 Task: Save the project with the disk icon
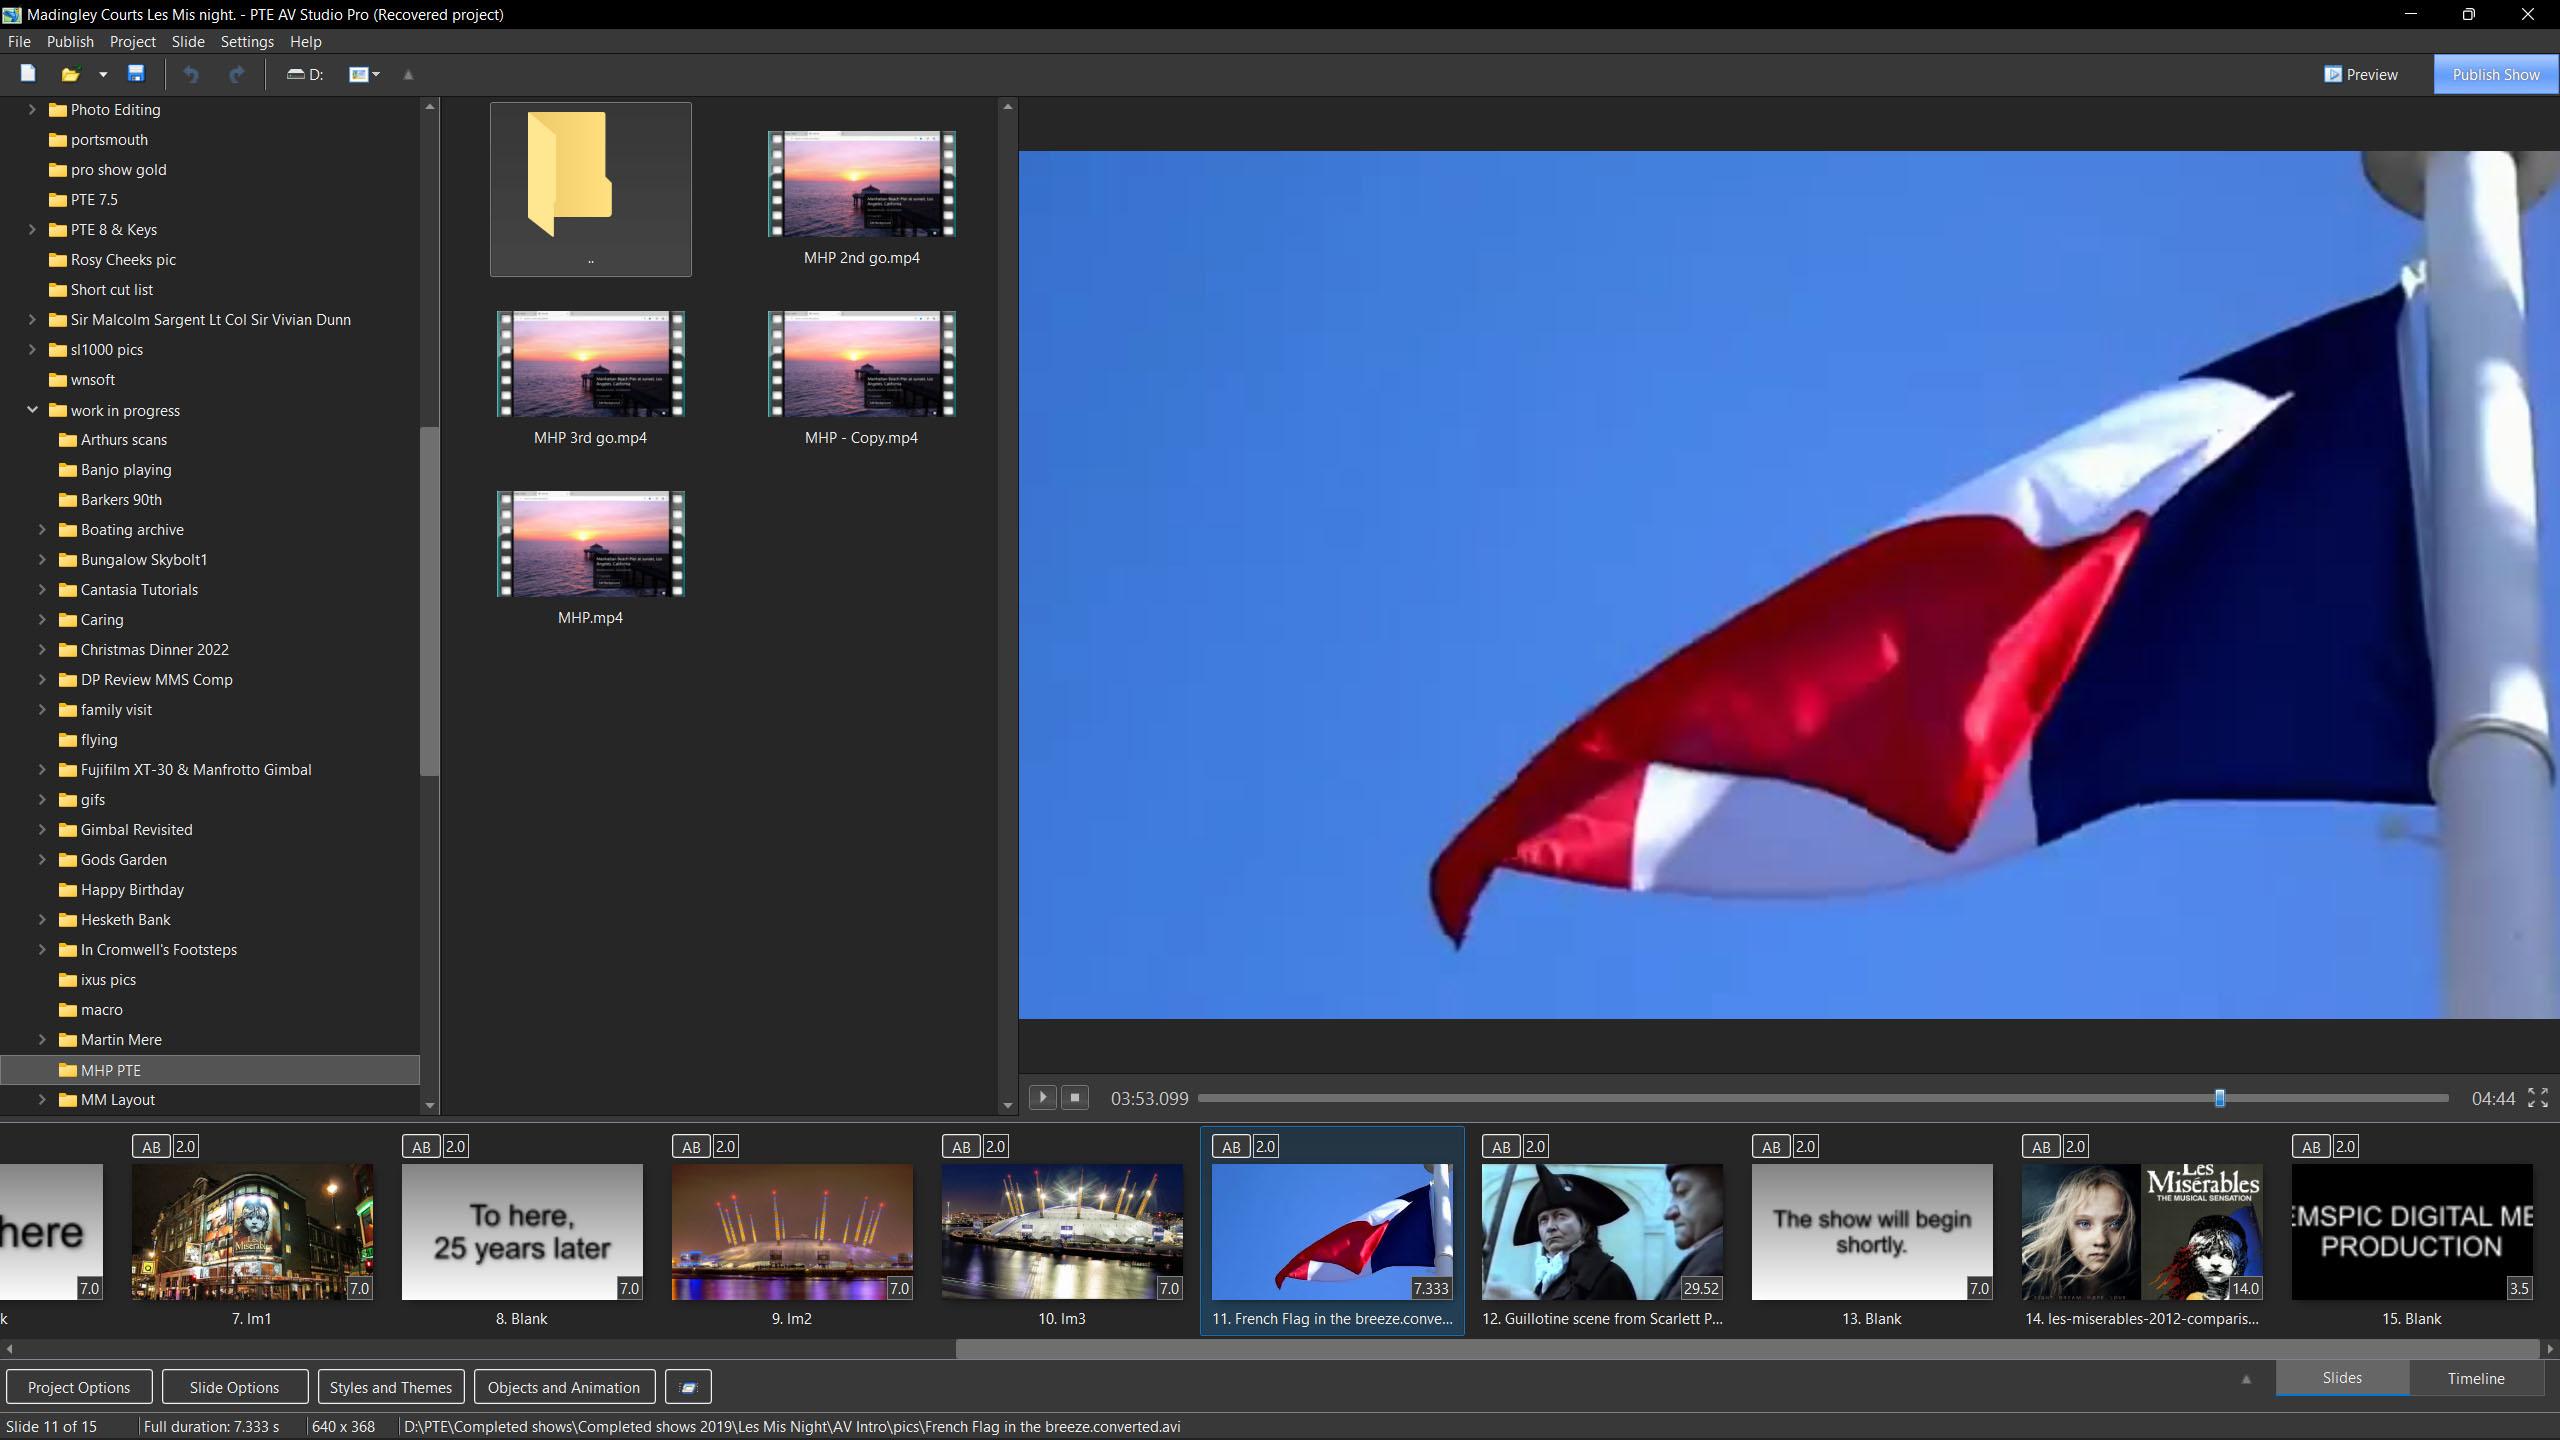click(136, 74)
